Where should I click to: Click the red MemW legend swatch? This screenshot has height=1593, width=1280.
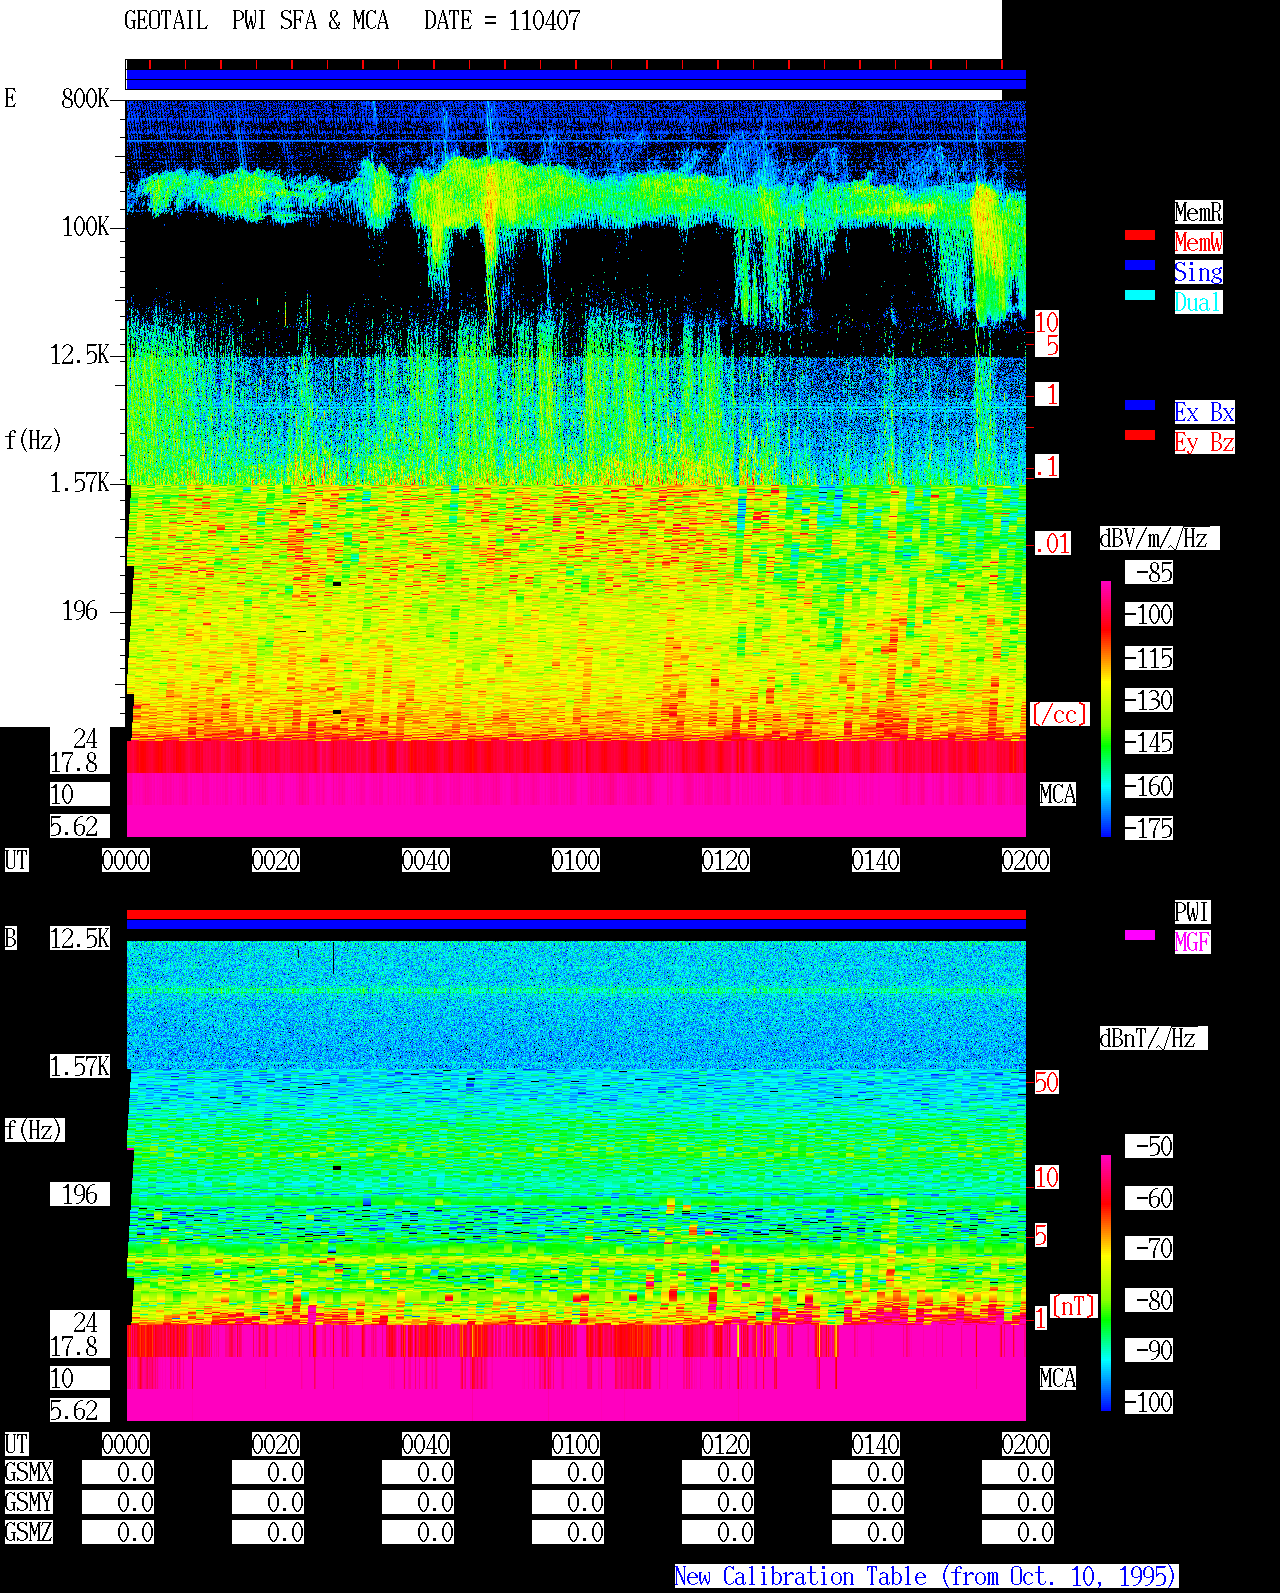coord(1140,235)
